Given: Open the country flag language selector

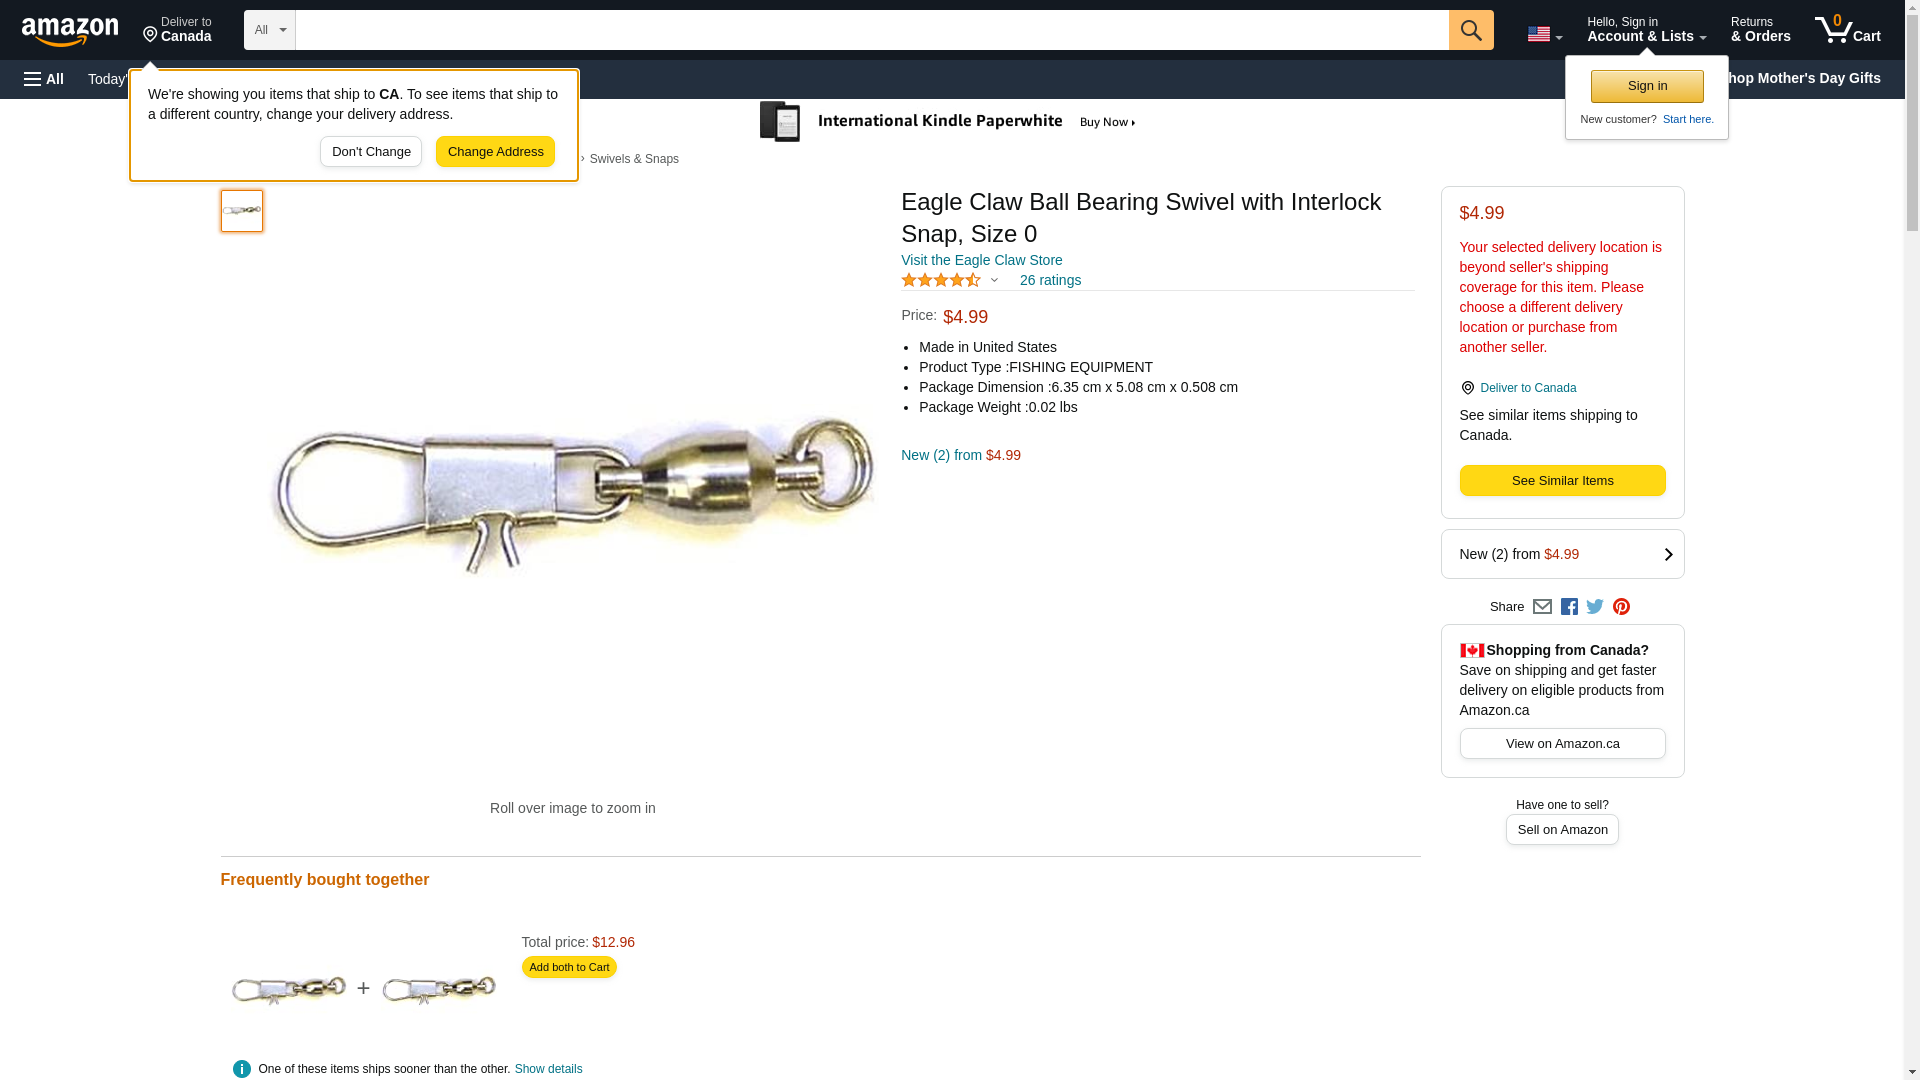Looking at the screenshot, I should (x=1544, y=34).
